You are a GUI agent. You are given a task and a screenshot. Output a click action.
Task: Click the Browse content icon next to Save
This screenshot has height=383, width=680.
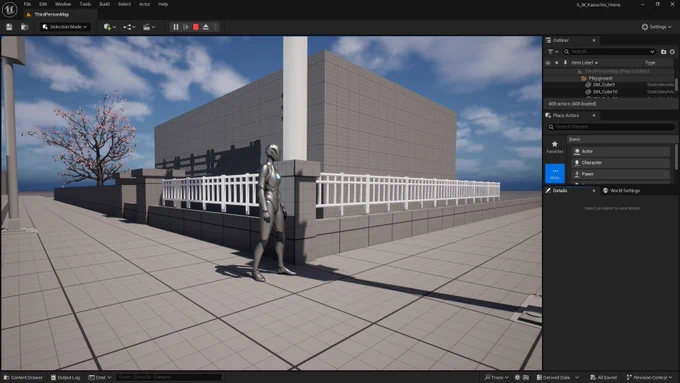tap(24, 27)
